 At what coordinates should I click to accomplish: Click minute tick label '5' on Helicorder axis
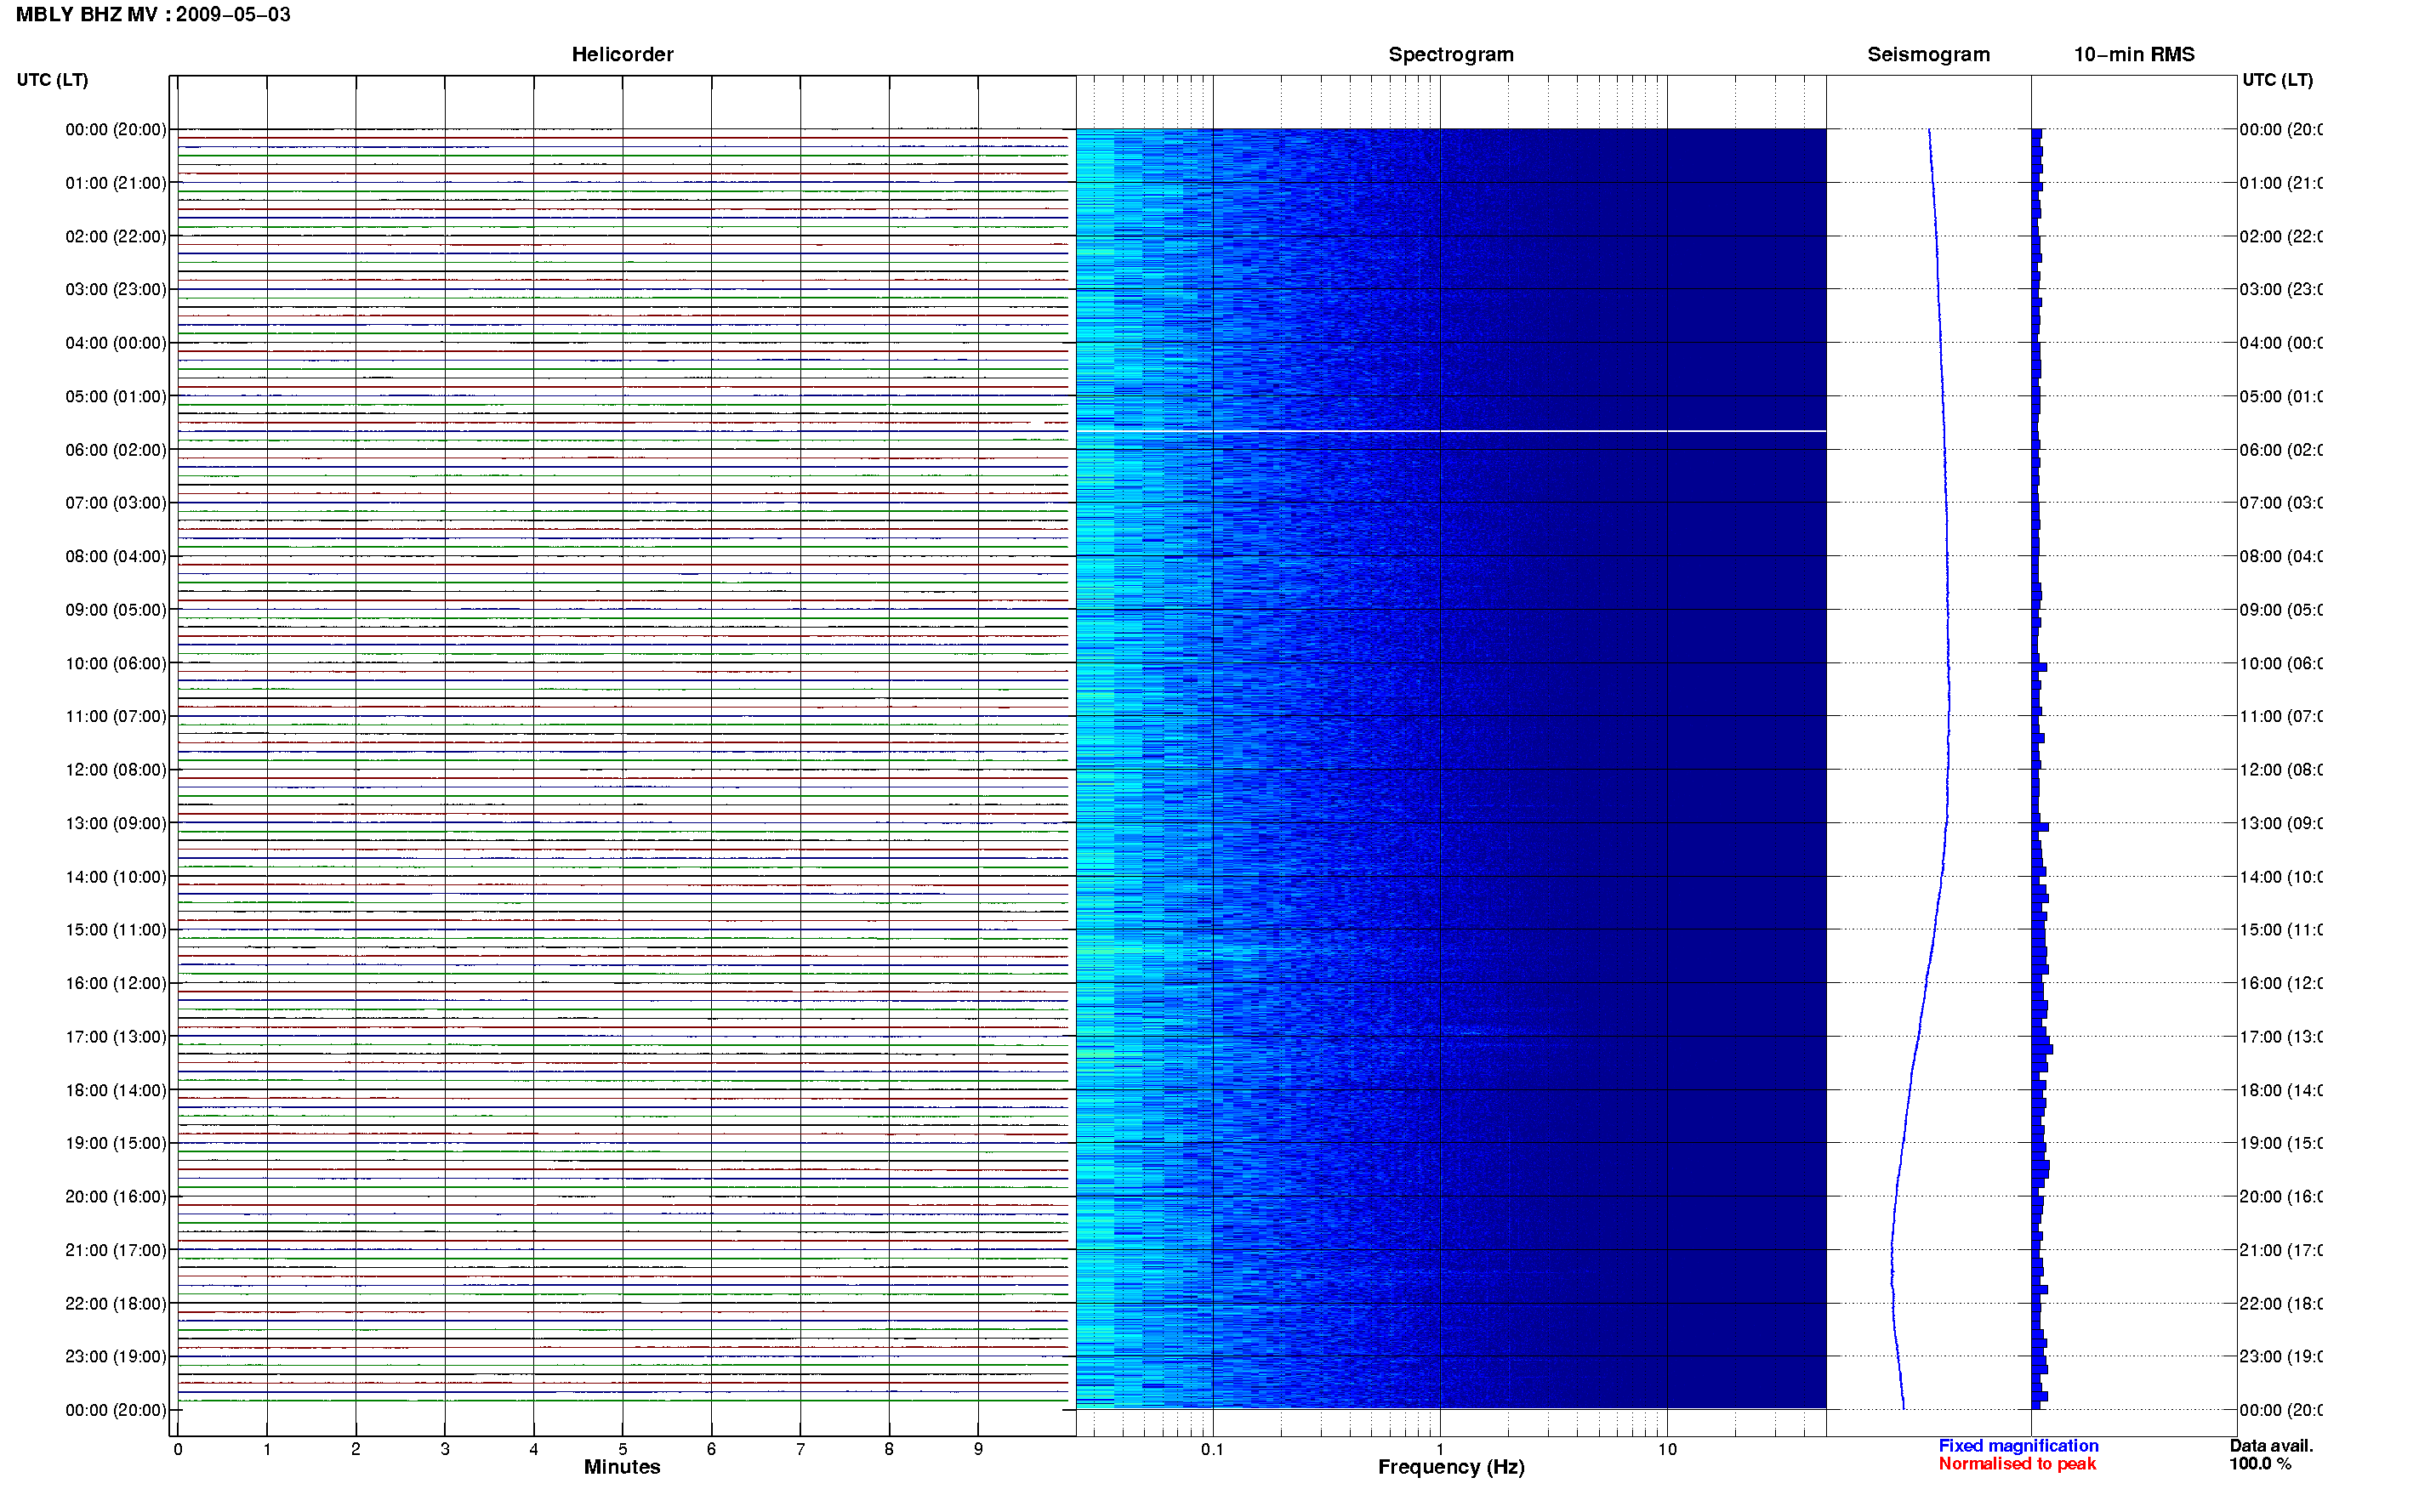(622, 1450)
